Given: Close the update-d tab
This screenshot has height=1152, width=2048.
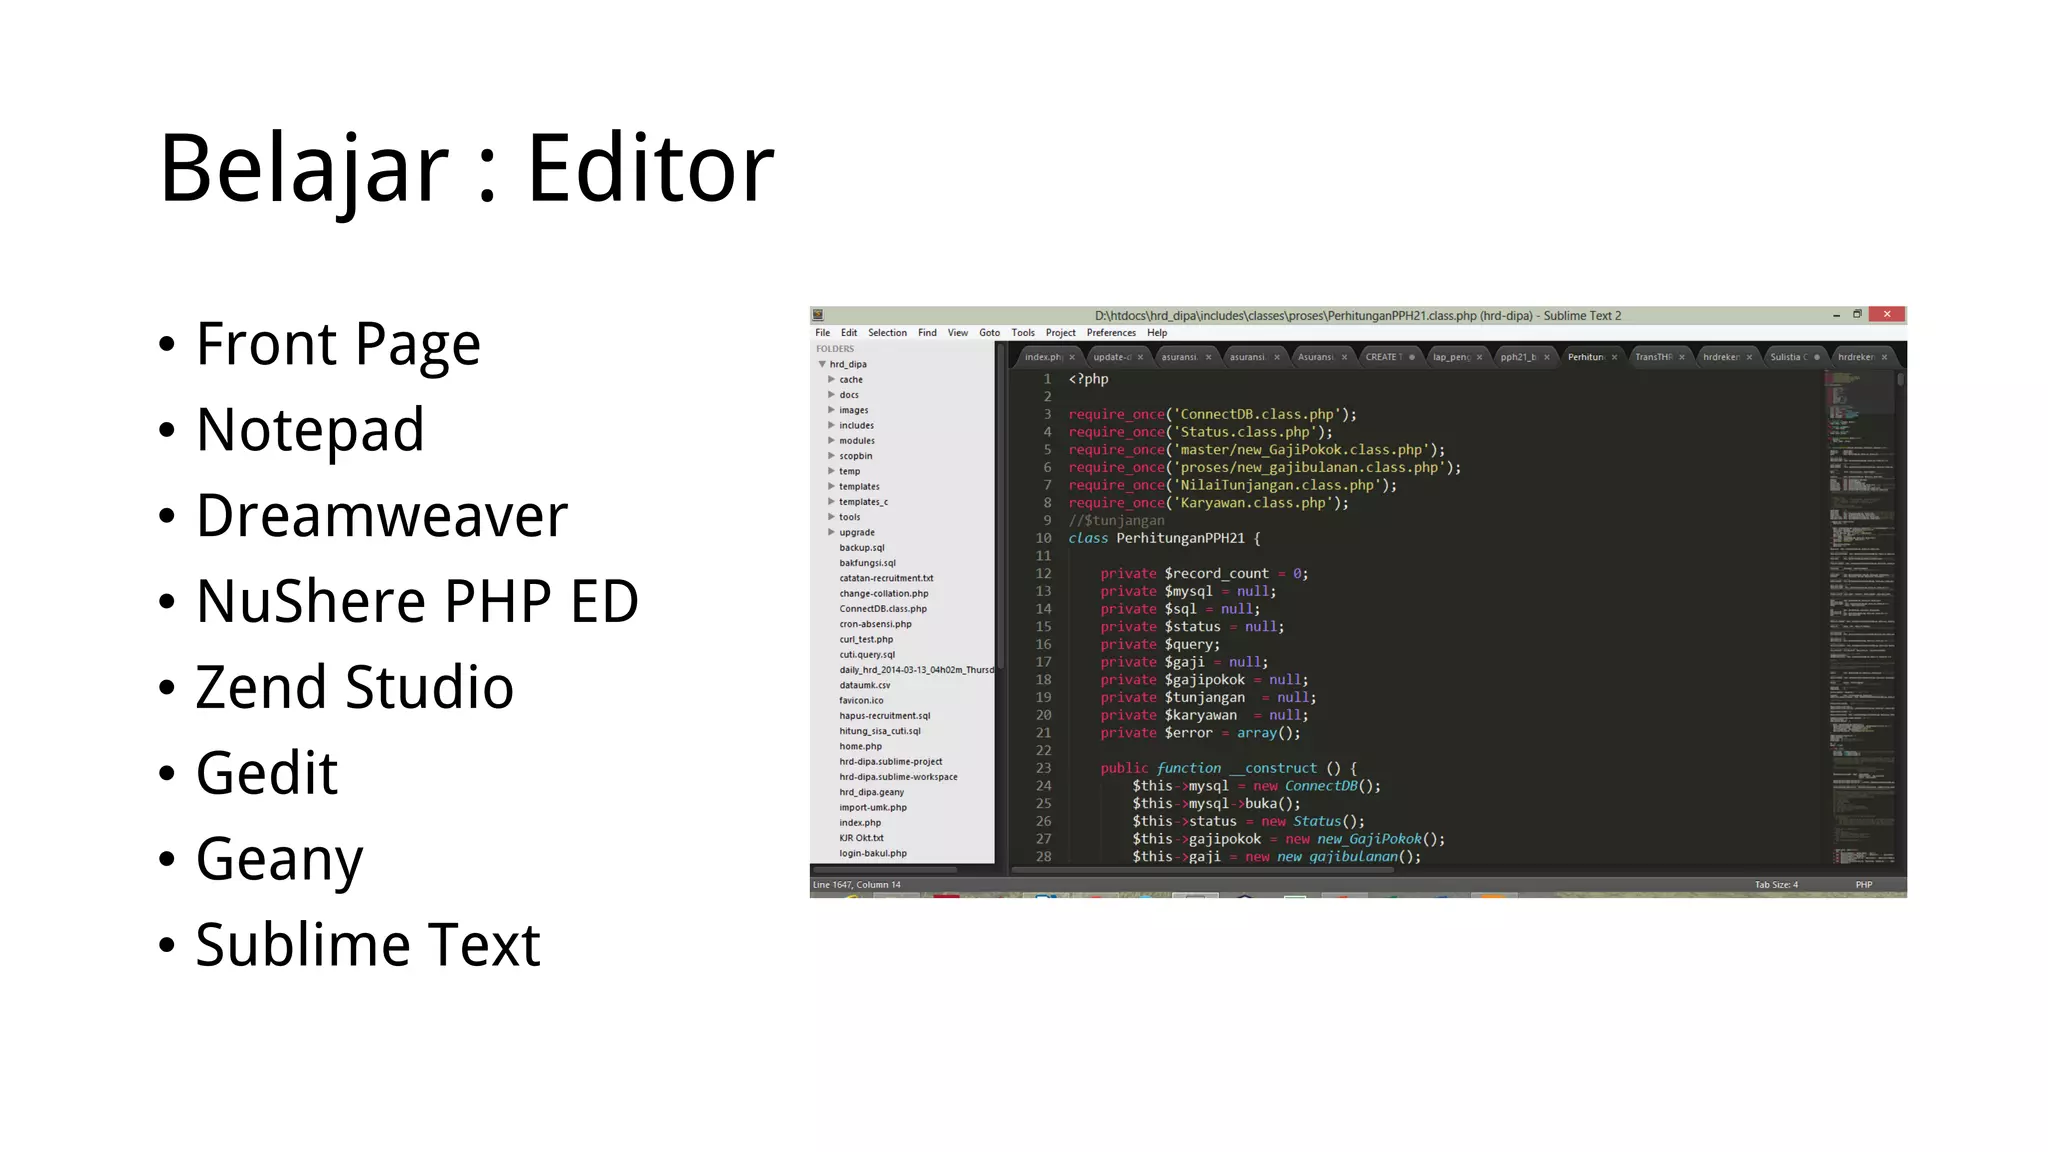Looking at the screenshot, I should click(x=1141, y=357).
